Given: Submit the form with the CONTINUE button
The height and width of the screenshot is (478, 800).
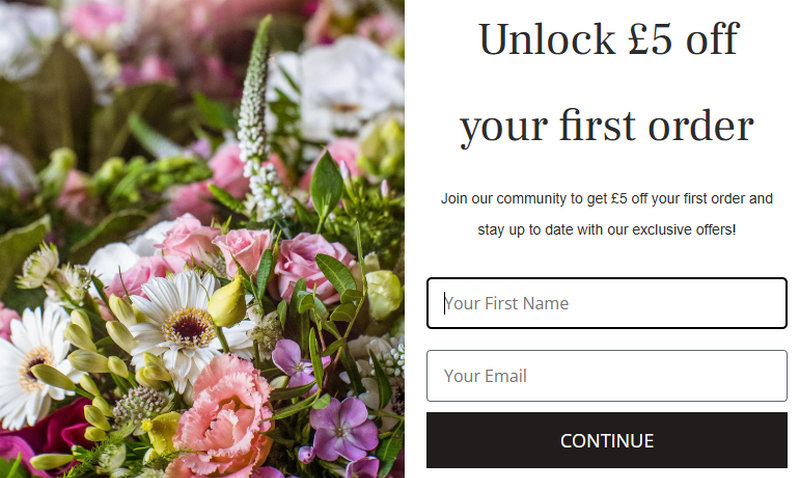Looking at the screenshot, I should point(607,440).
